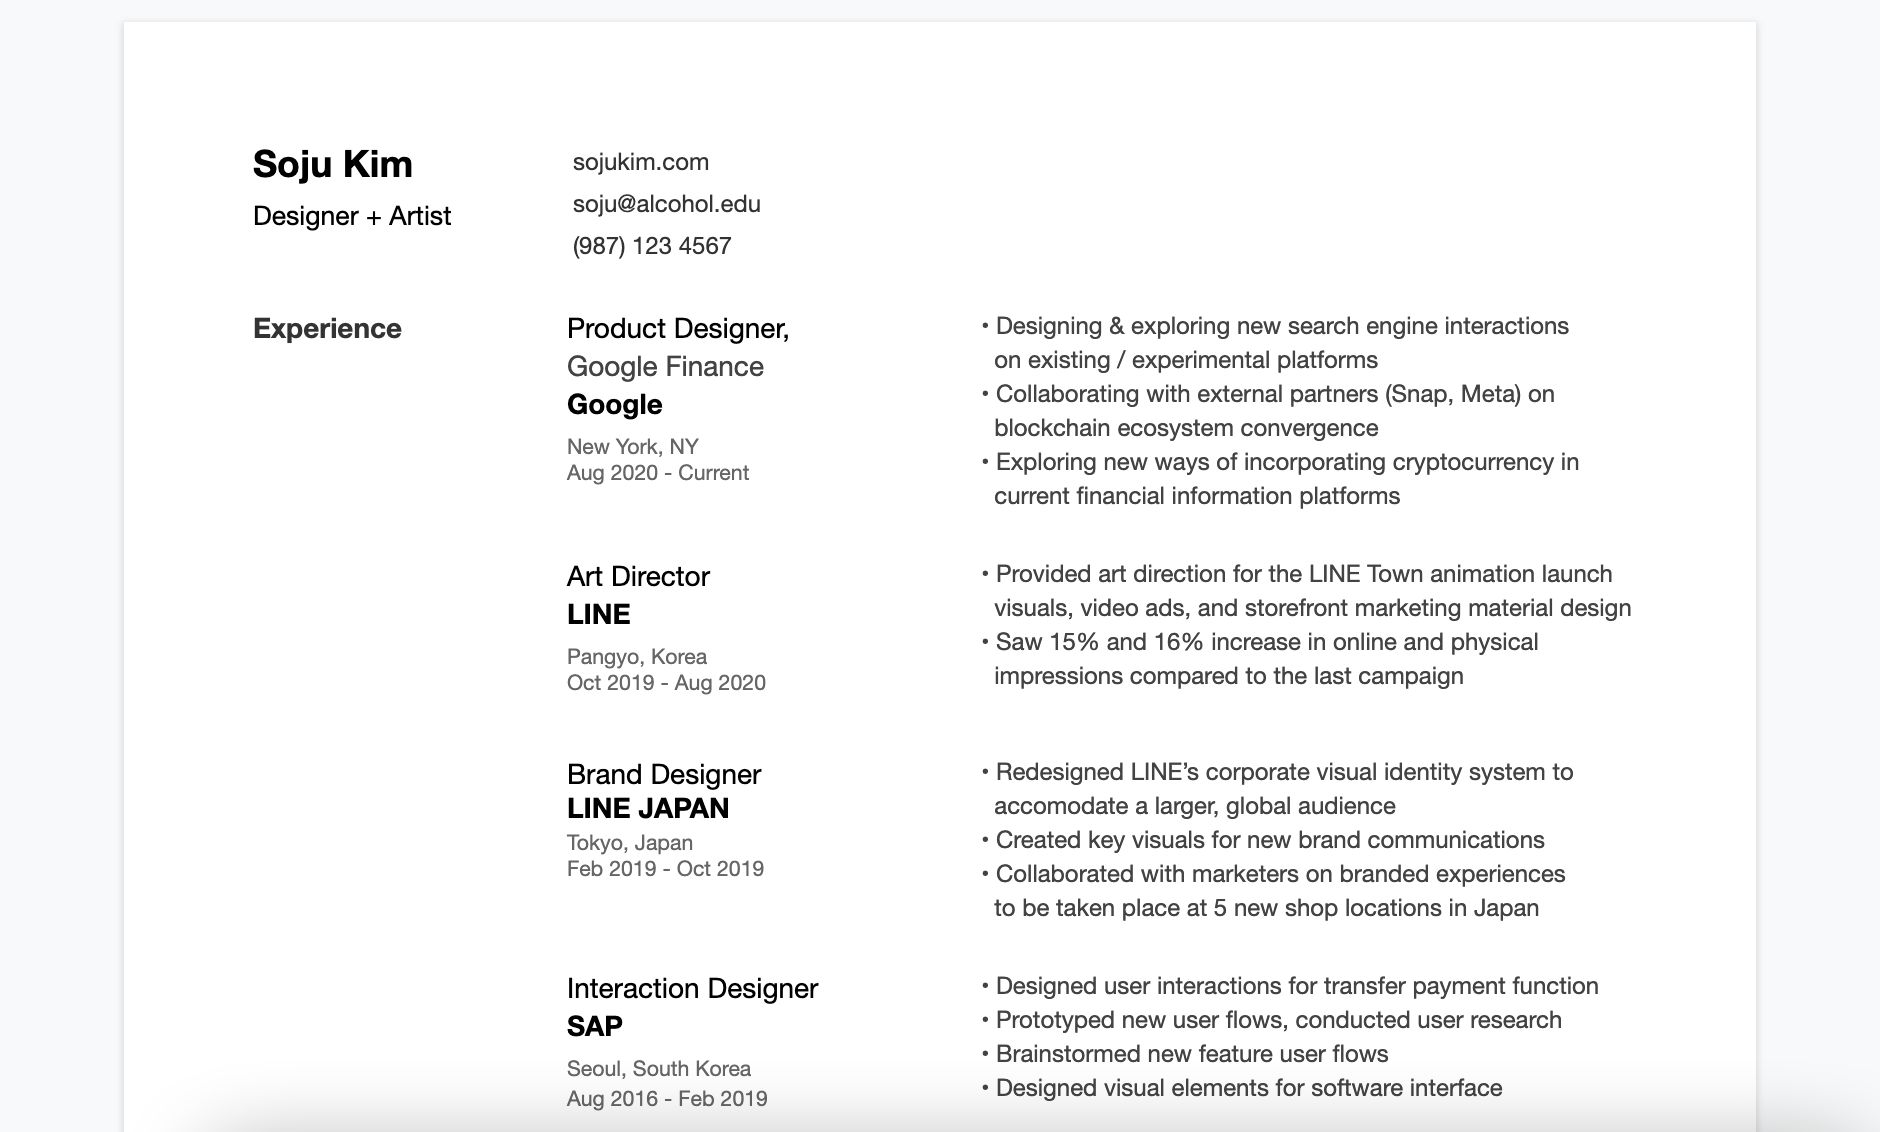Select the Product Designer, job title
Image resolution: width=1880 pixels, height=1132 pixels.
(x=678, y=329)
